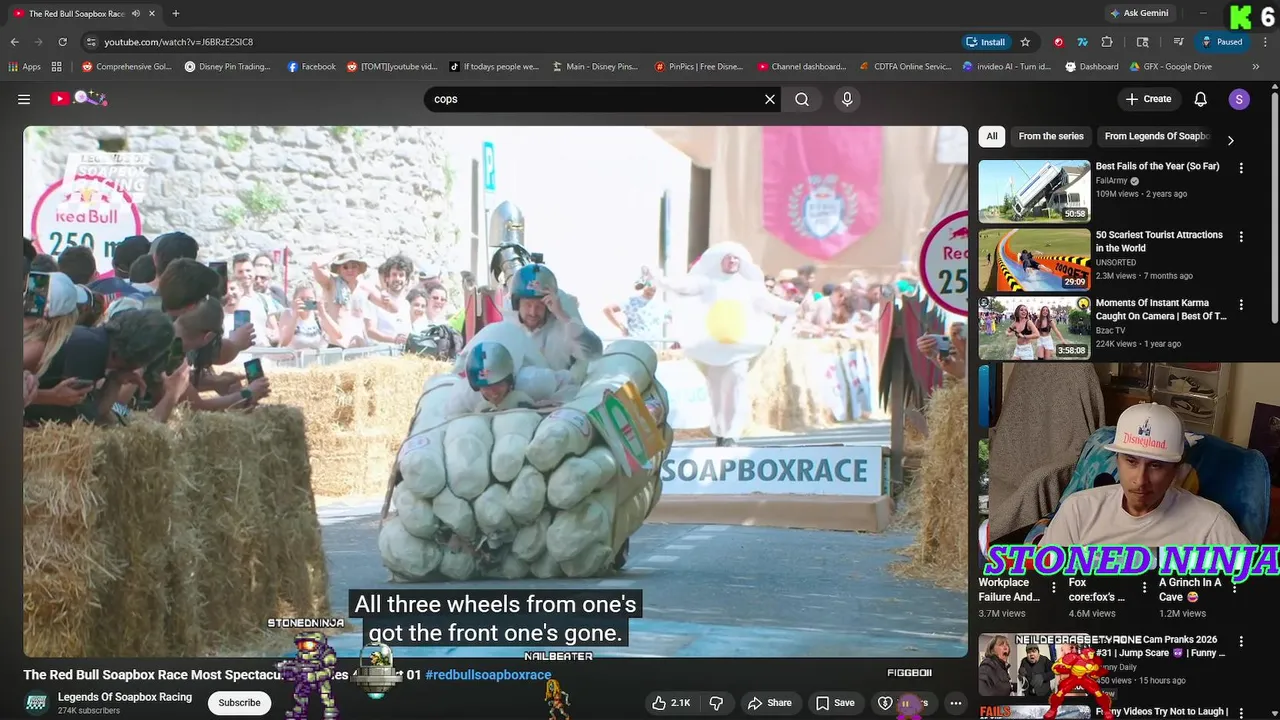Go to the YouTube home logo
Image resolution: width=1280 pixels, height=720 pixels.
pos(79,98)
